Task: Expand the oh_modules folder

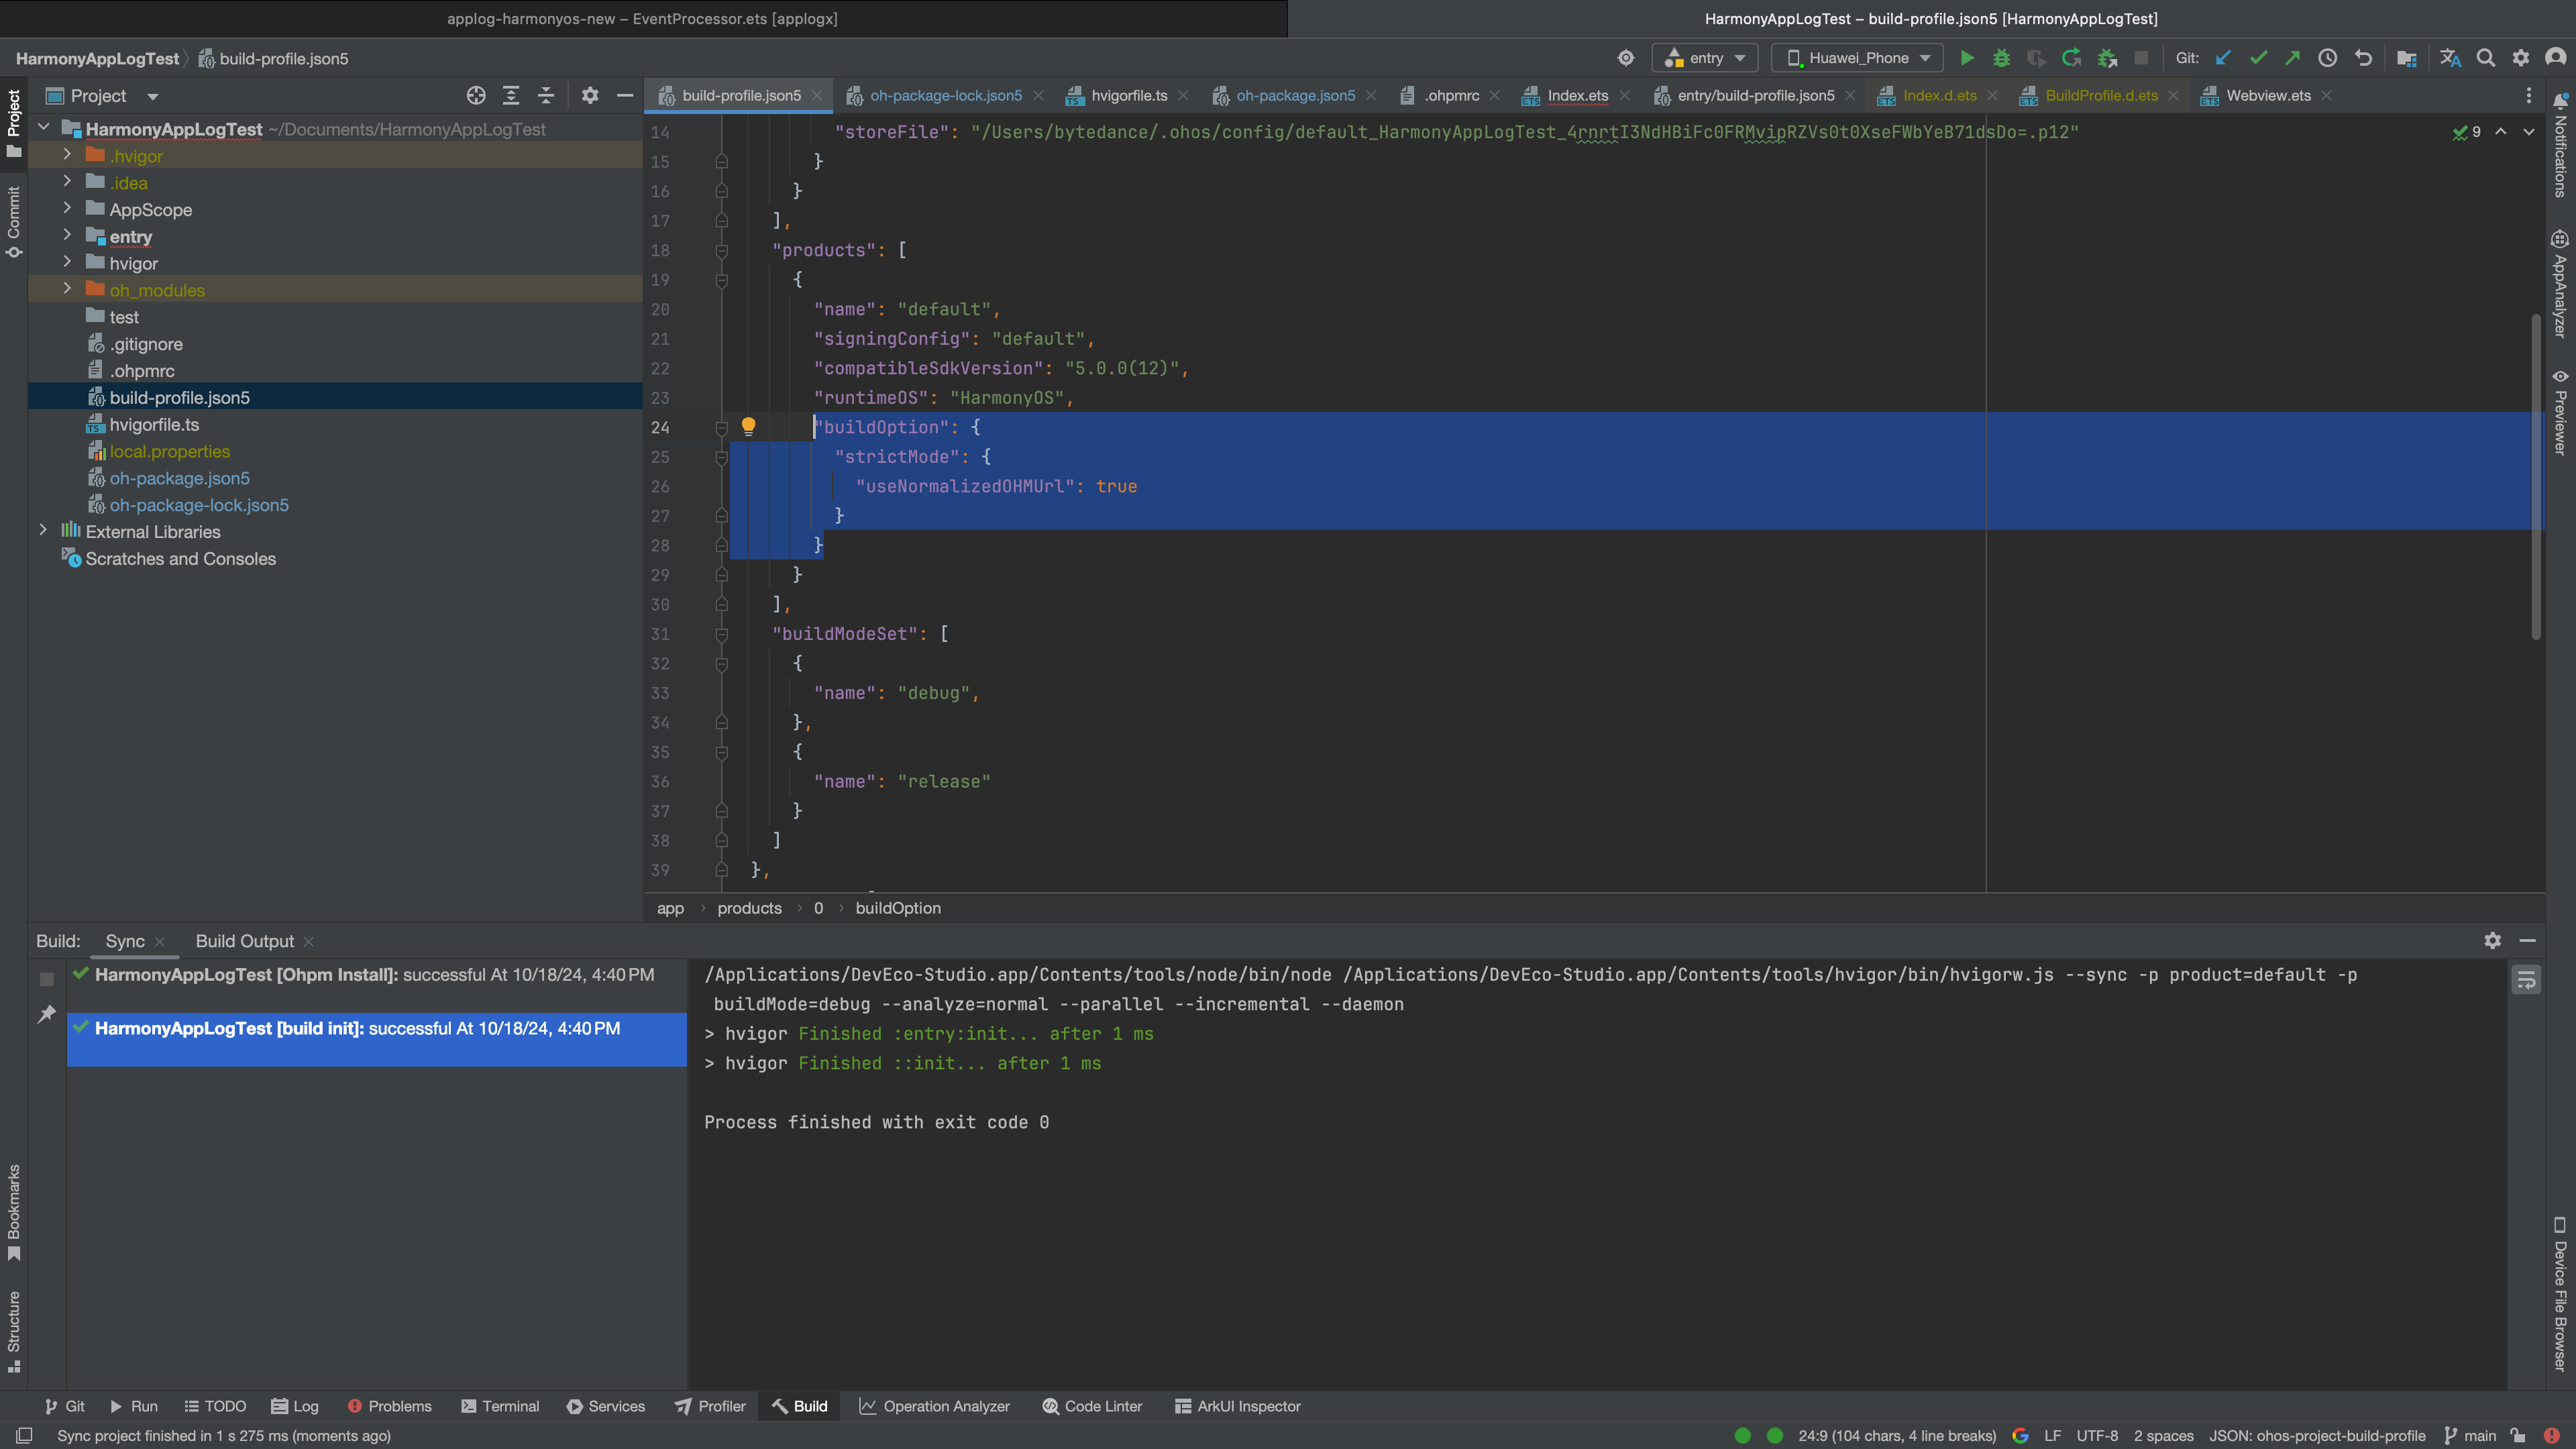Action: point(67,289)
